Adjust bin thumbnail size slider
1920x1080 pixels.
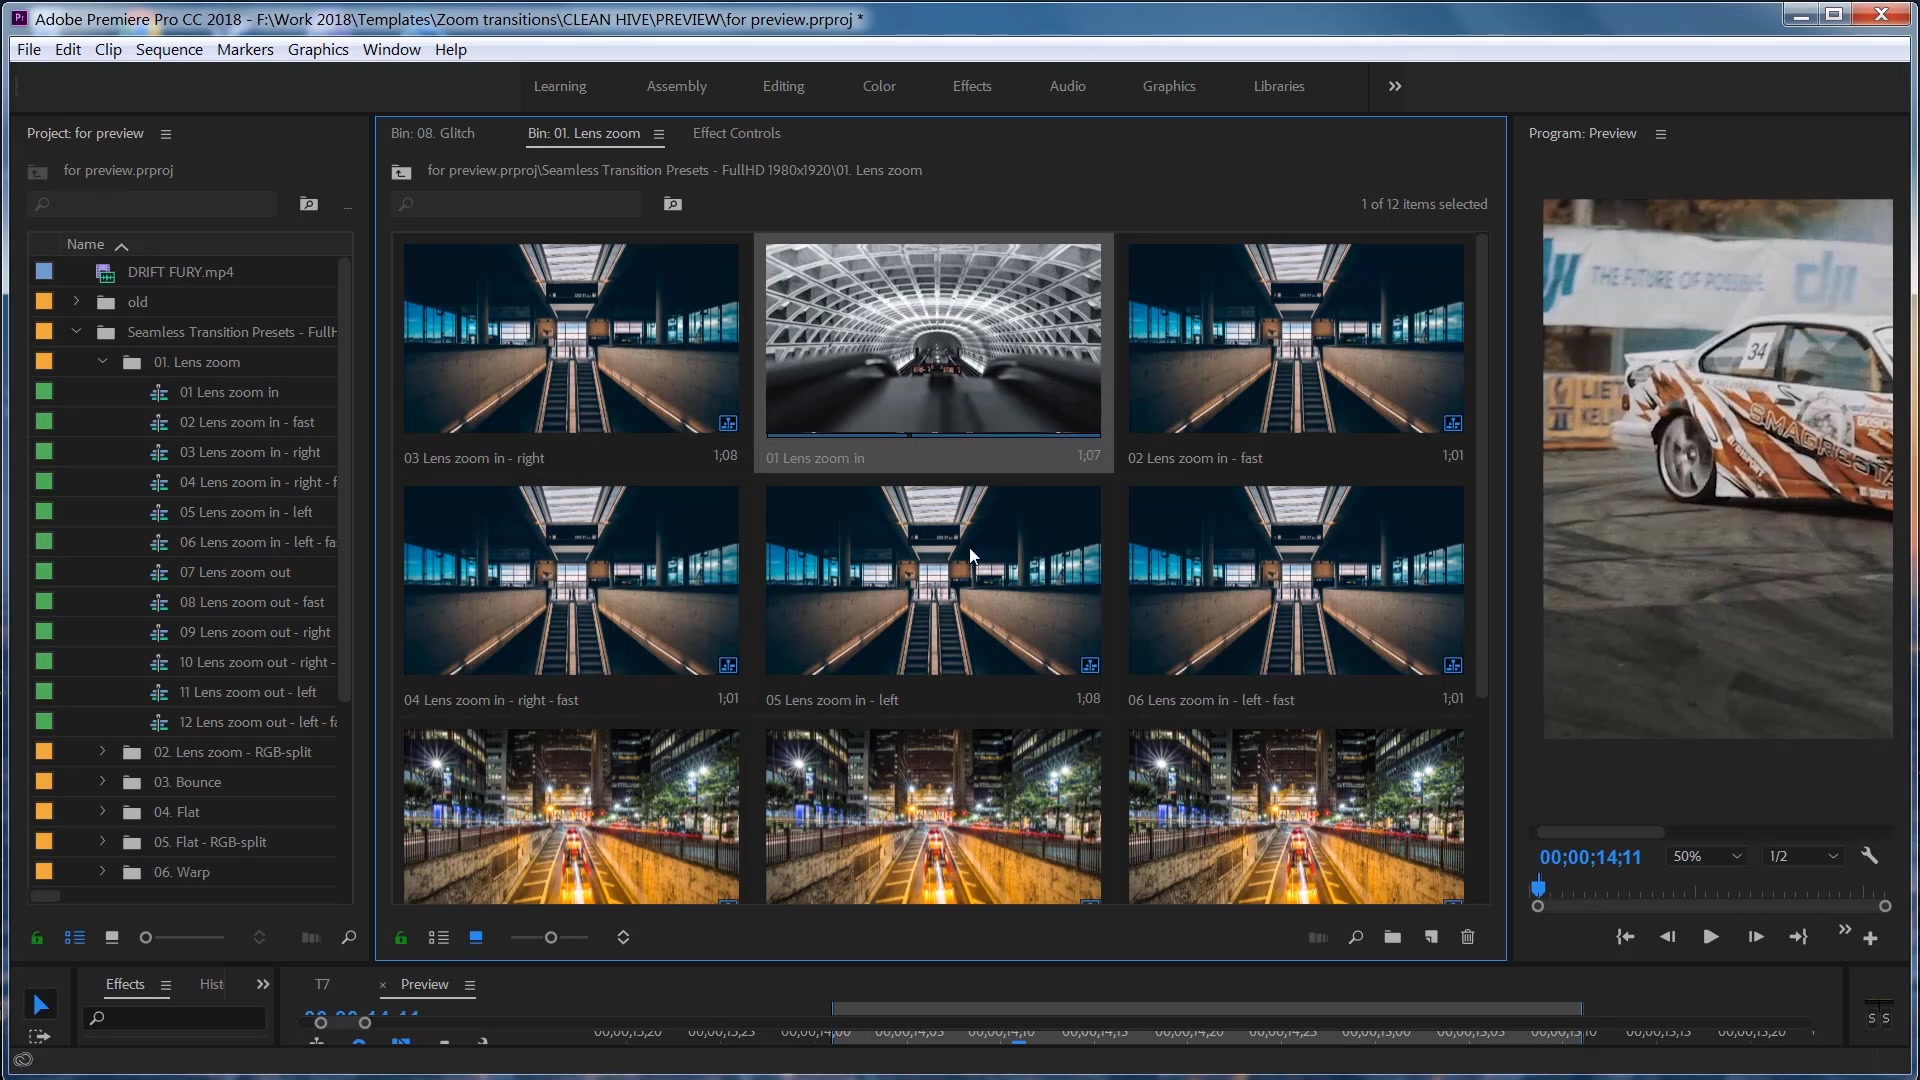pyautogui.click(x=550, y=938)
